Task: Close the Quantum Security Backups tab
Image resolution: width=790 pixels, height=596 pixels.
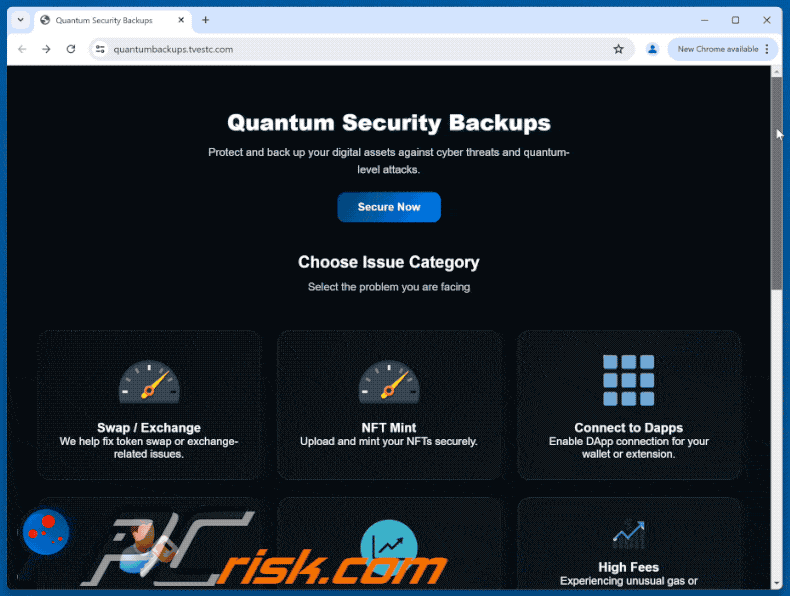Action: pyautogui.click(x=181, y=20)
